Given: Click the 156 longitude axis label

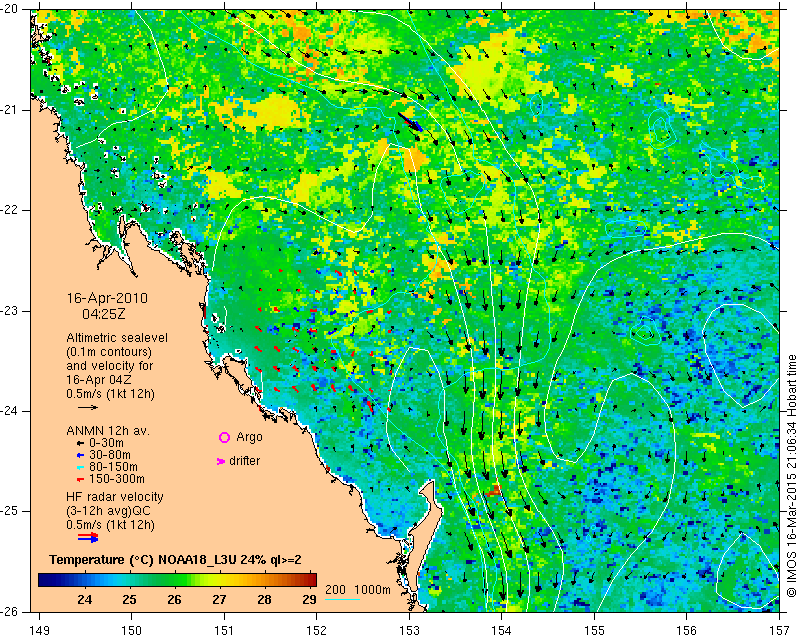Looking at the screenshot, I should click(687, 631).
